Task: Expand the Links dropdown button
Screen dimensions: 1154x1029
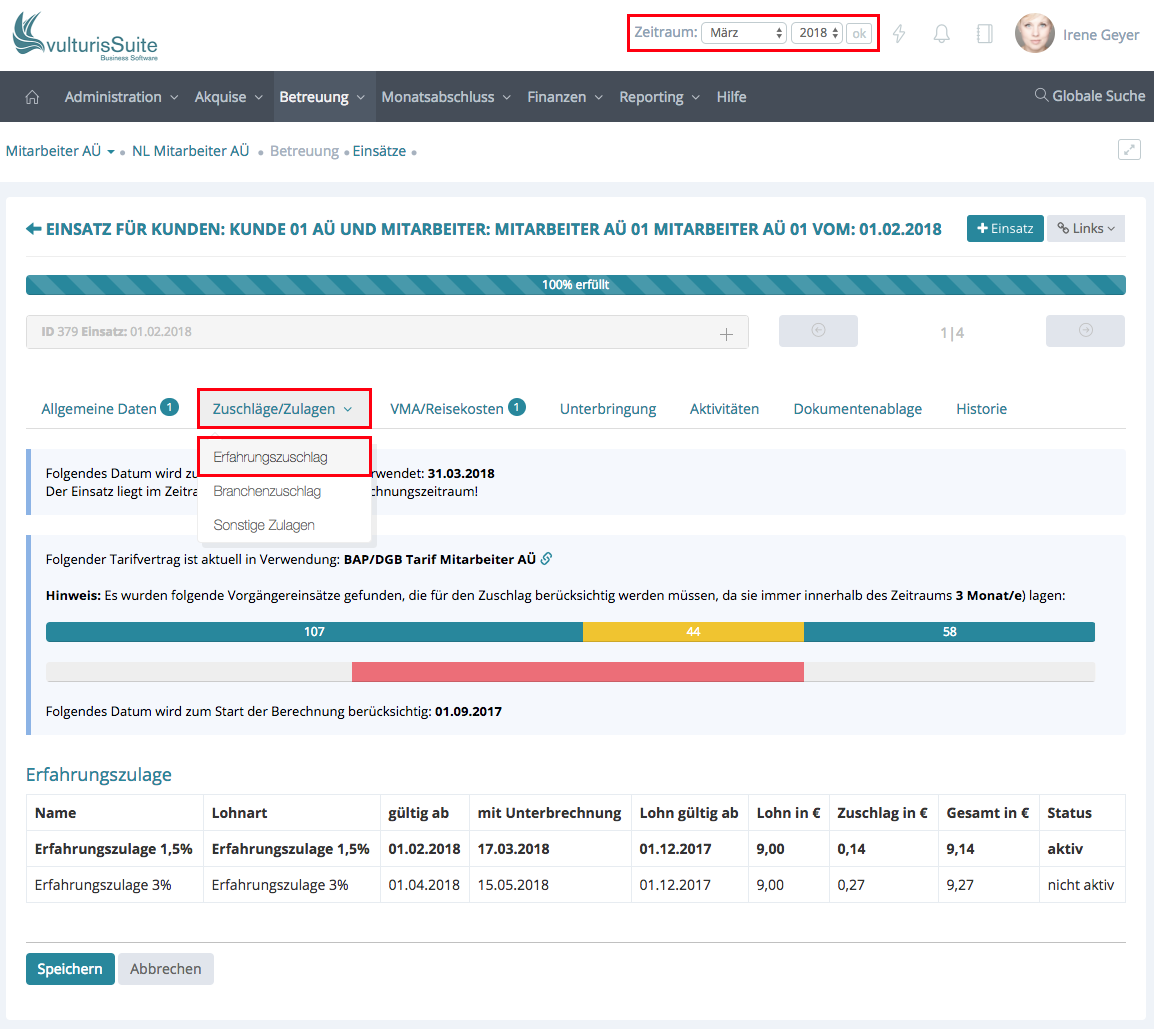Action: [1085, 228]
